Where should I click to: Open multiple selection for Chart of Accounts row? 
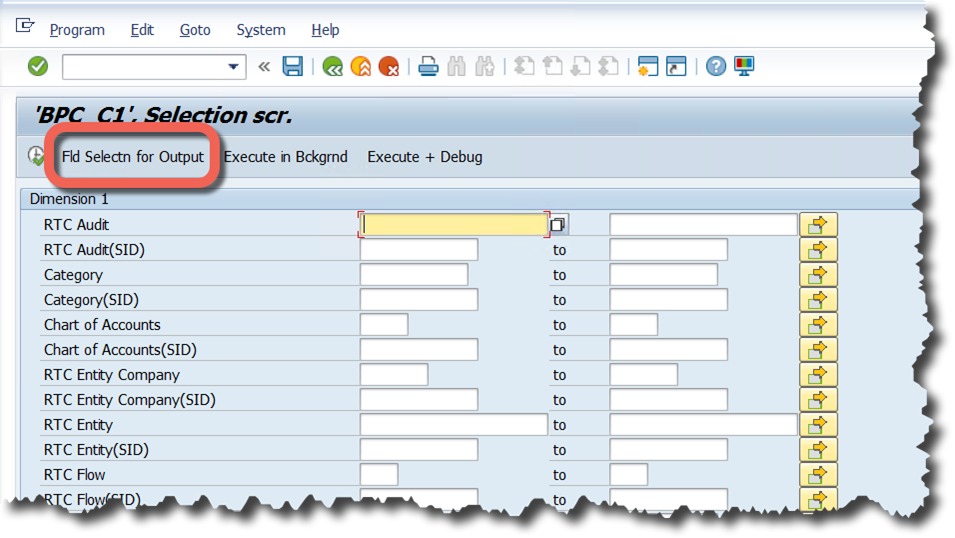818,325
